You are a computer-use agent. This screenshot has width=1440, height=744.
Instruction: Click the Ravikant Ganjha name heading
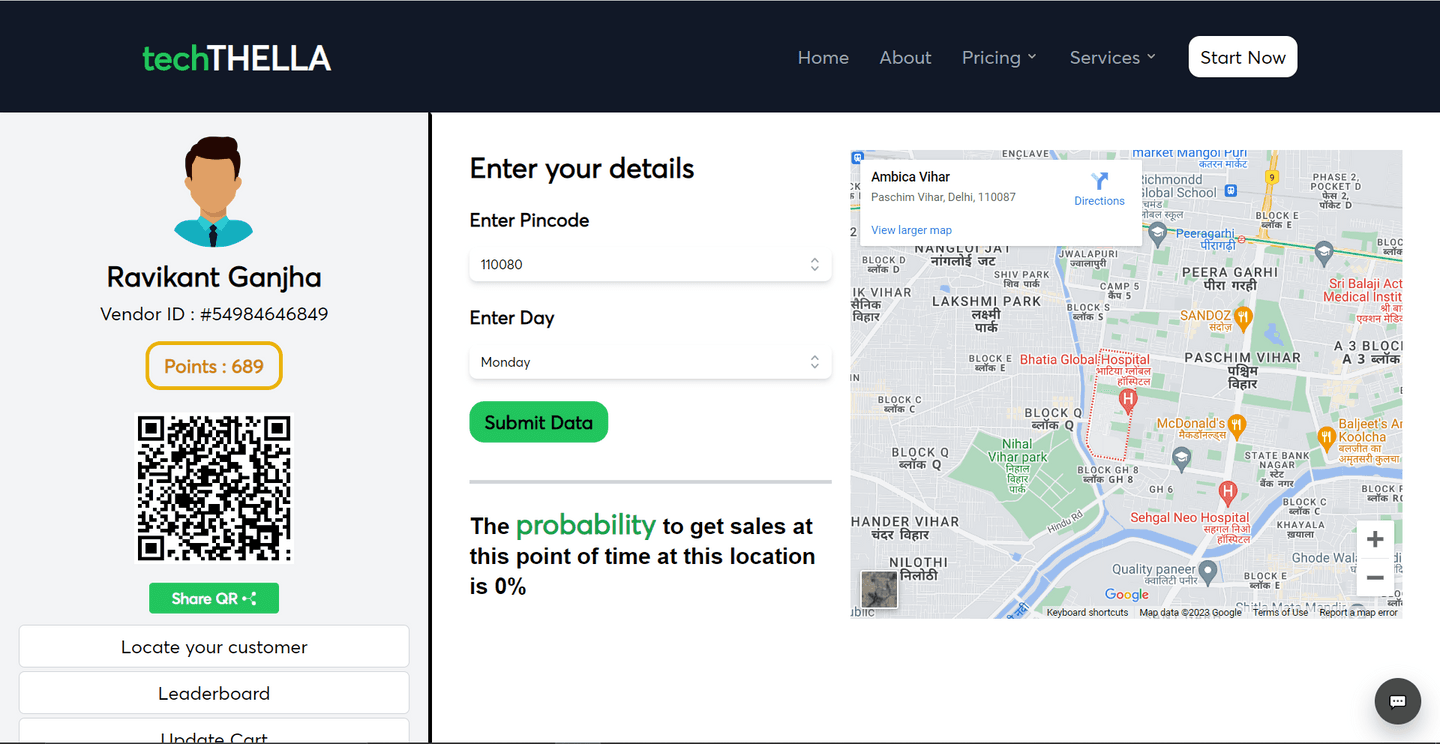pyautogui.click(x=214, y=277)
